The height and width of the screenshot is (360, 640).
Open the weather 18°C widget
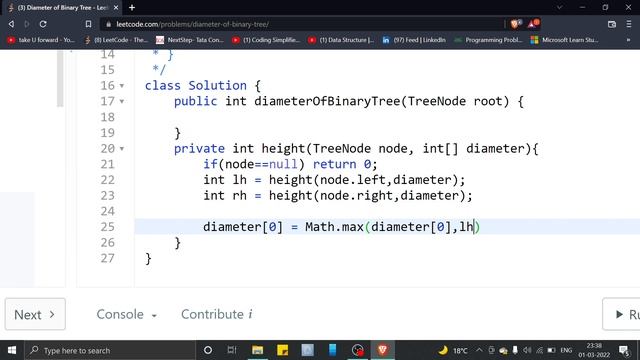[453, 350]
